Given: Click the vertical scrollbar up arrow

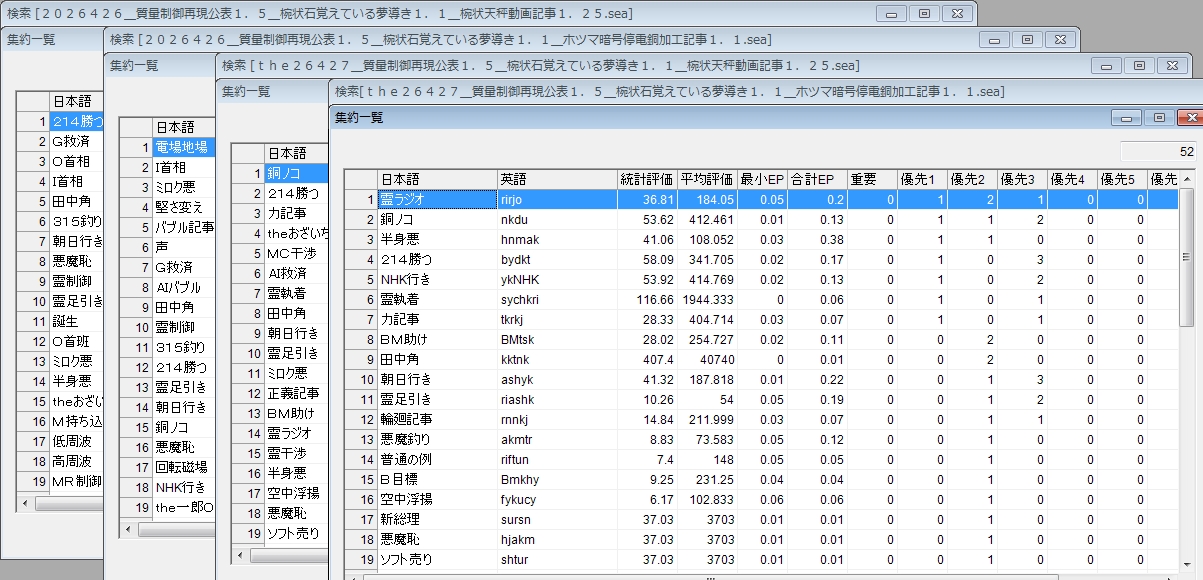Looking at the screenshot, I should (x=1187, y=180).
